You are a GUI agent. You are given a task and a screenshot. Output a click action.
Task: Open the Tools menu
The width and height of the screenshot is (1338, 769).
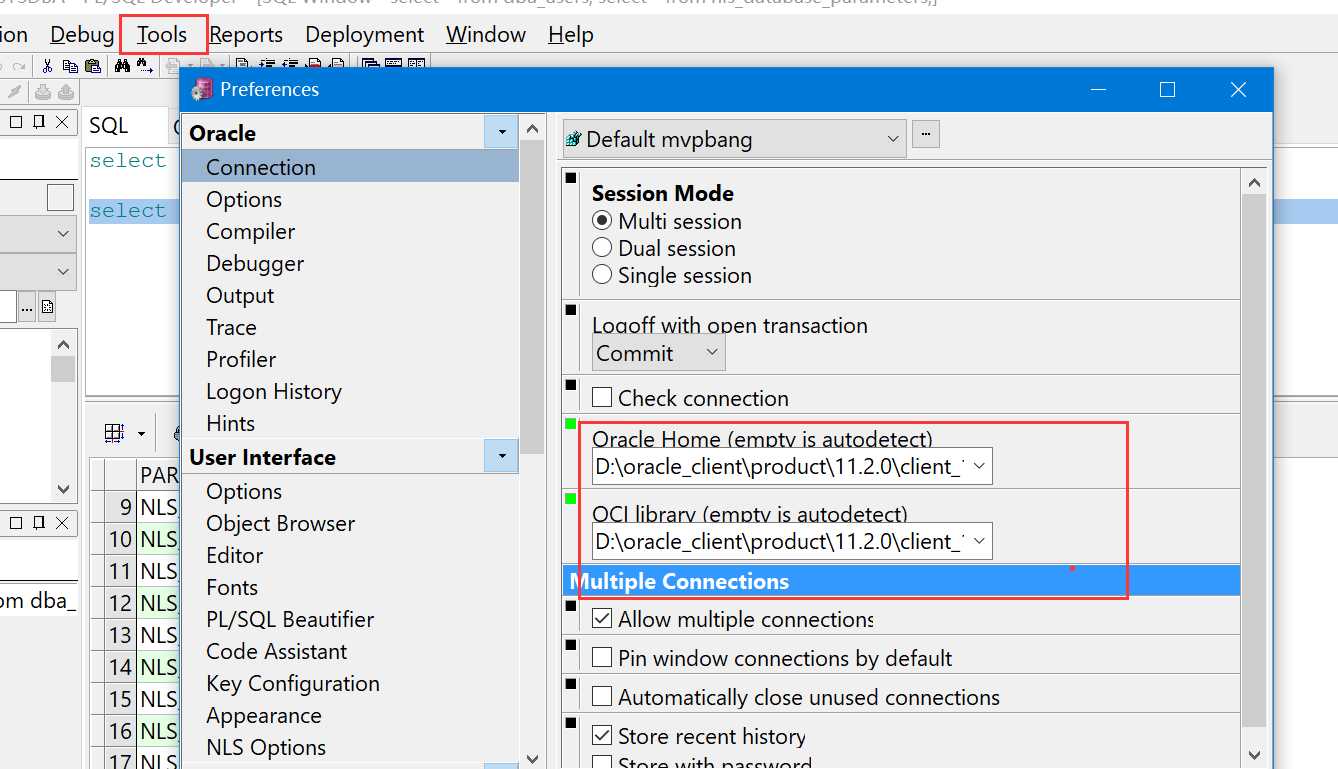[162, 34]
